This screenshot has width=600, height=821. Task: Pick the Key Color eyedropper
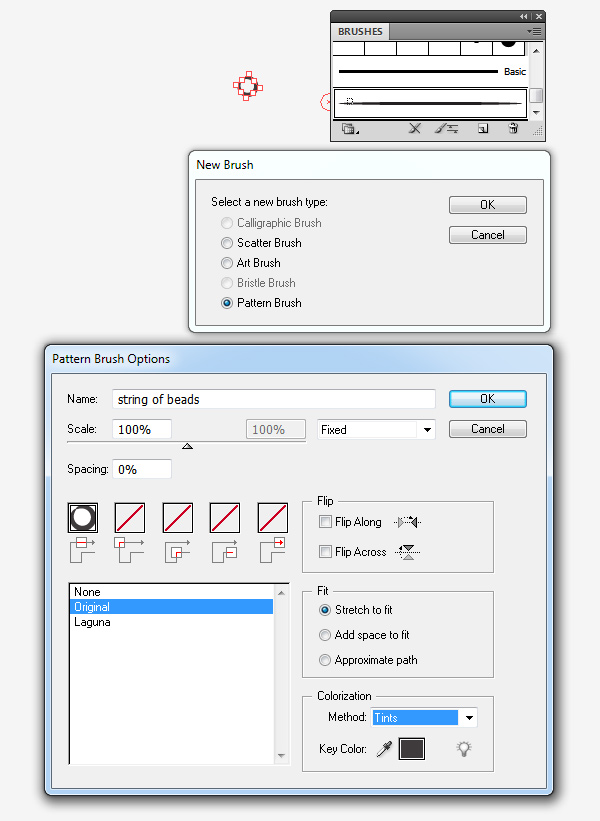(384, 749)
